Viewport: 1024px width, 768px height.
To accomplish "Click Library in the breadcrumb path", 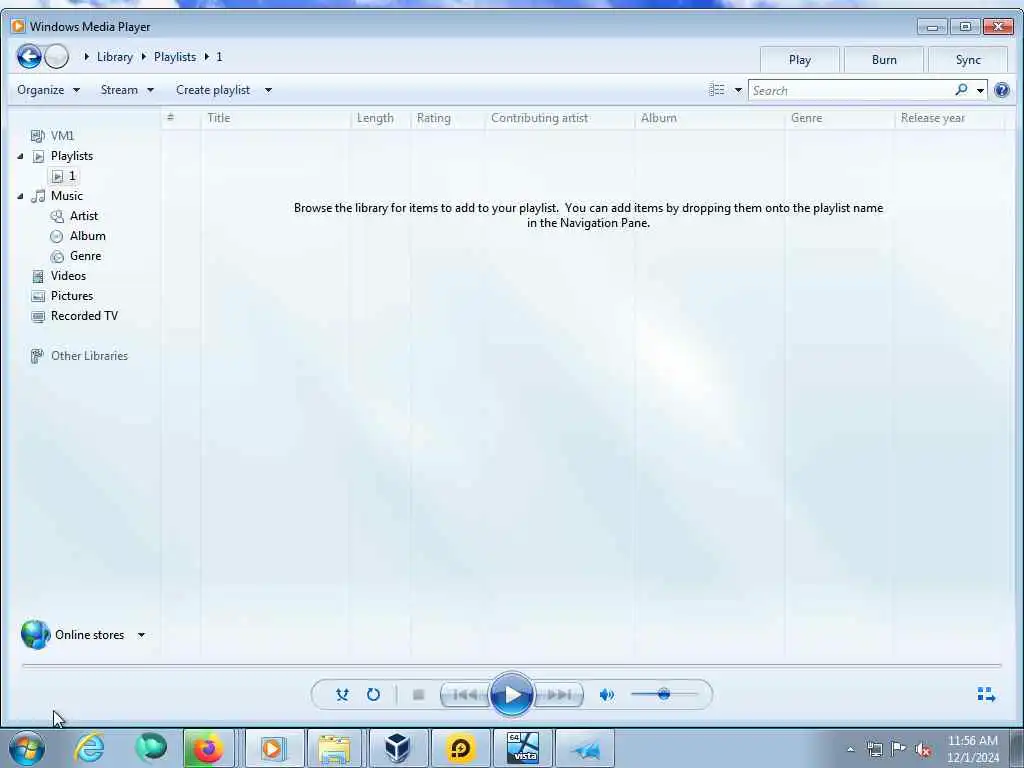I will (114, 57).
